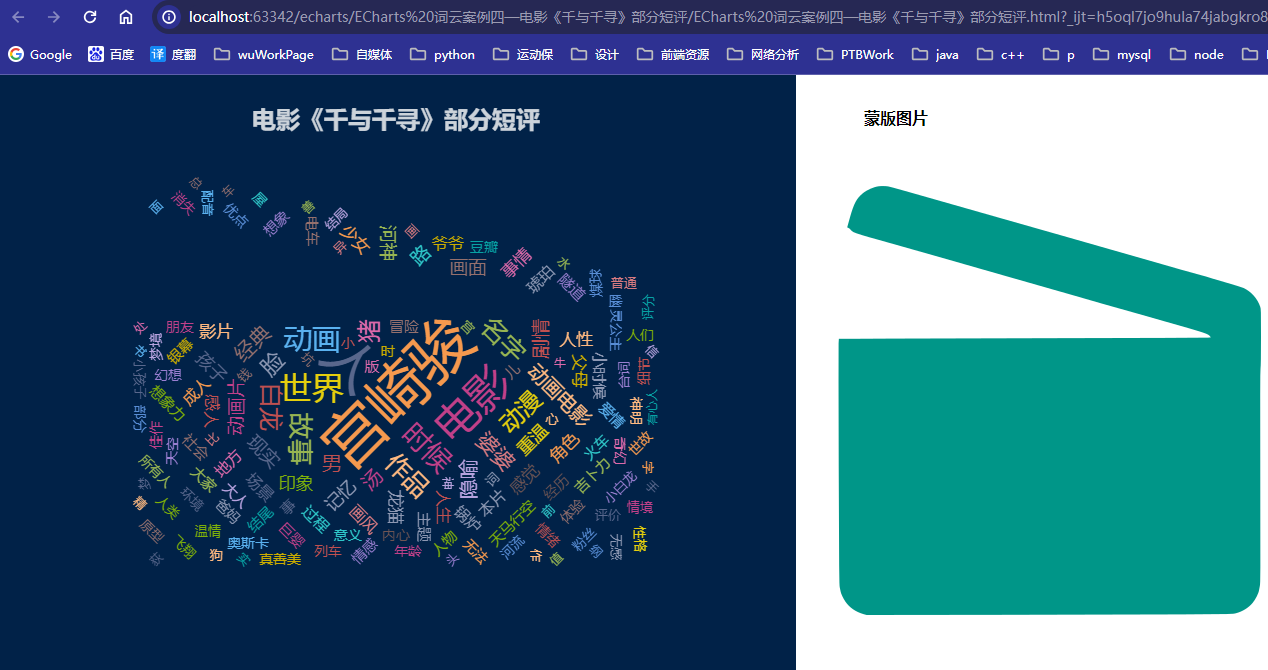Click the word 角色 in the word cloud

(565, 450)
